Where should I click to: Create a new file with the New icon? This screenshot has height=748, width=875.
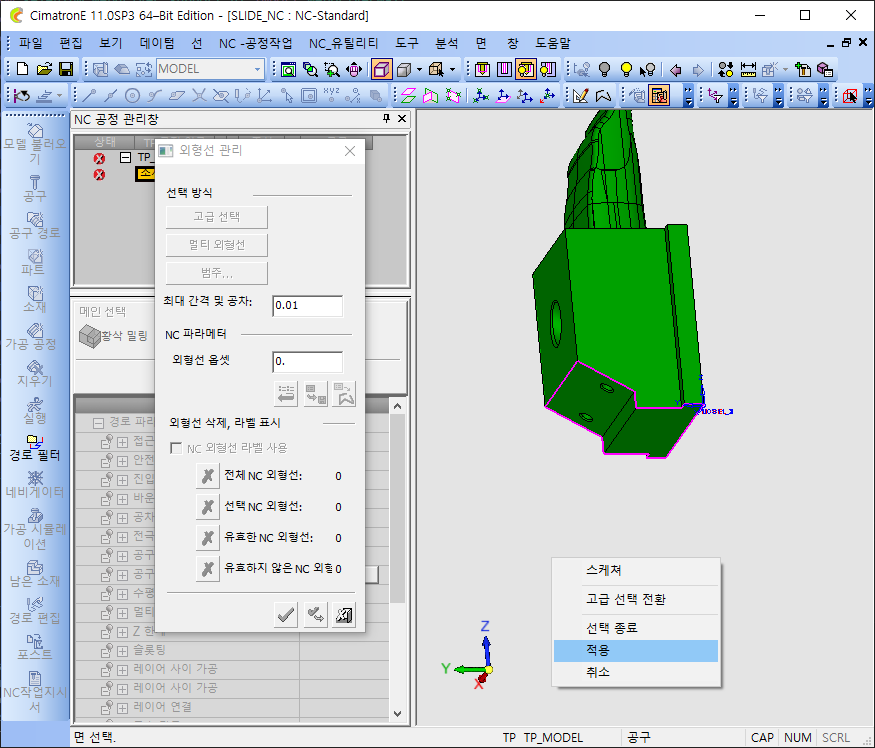coord(22,69)
